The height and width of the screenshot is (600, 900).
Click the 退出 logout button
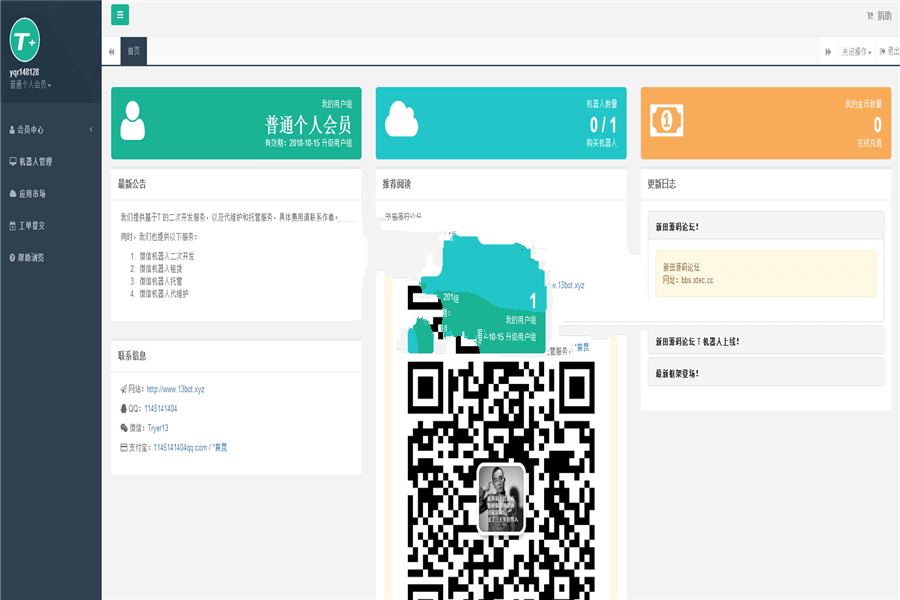point(889,52)
